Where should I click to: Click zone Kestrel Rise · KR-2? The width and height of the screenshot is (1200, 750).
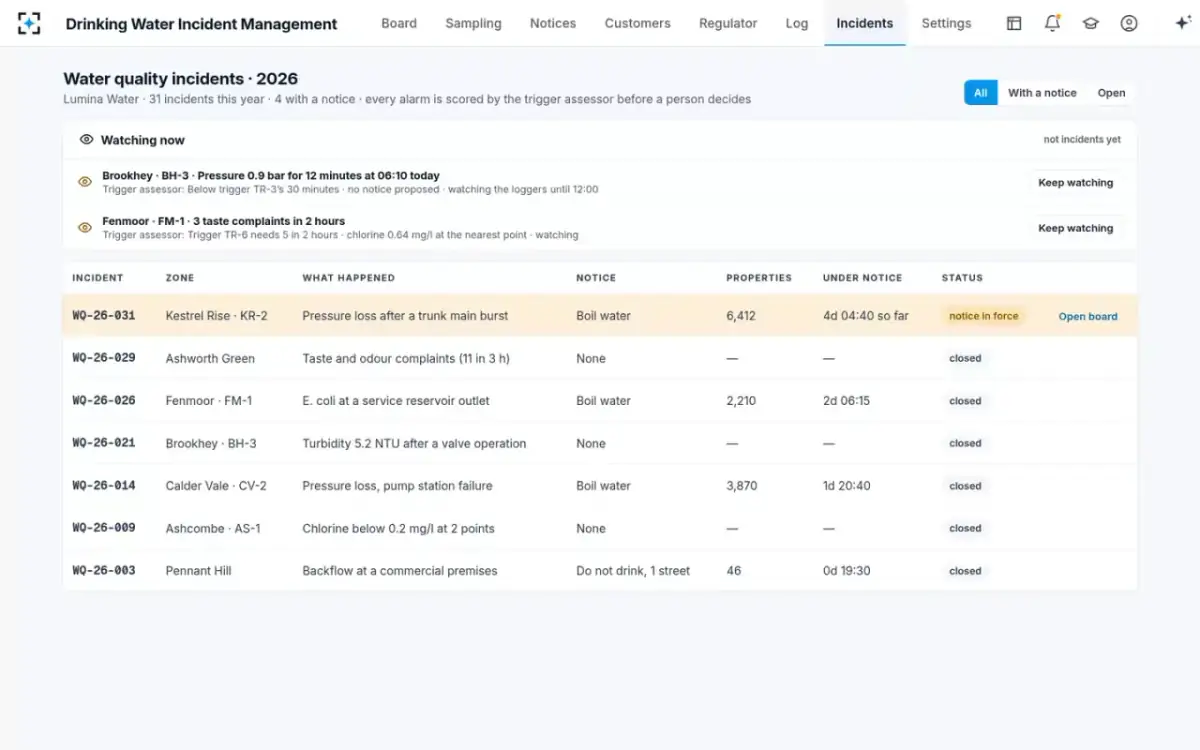[x=216, y=316]
